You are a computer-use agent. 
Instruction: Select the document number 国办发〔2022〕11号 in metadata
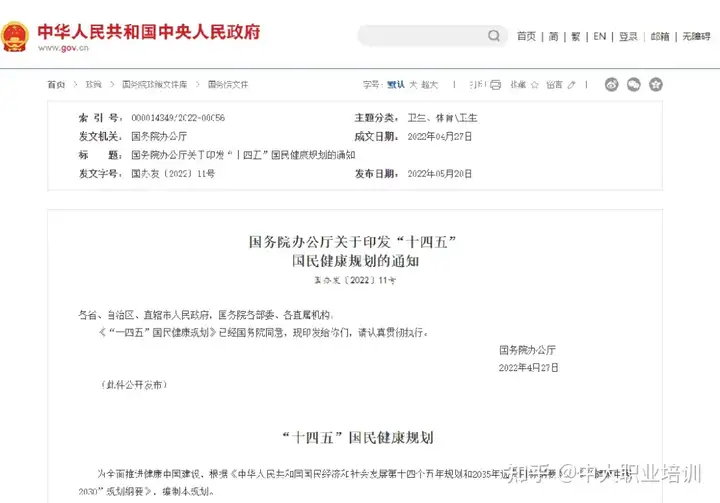point(173,174)
